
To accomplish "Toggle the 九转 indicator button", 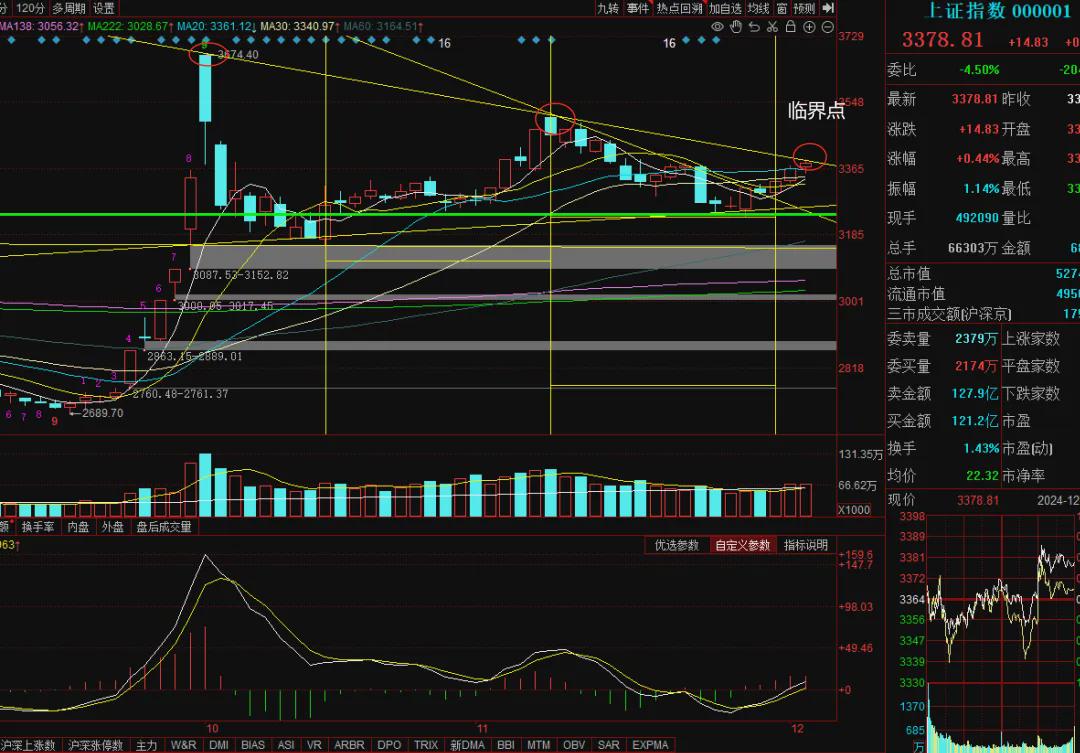I will pyautogui.click(x=608, y=8).
